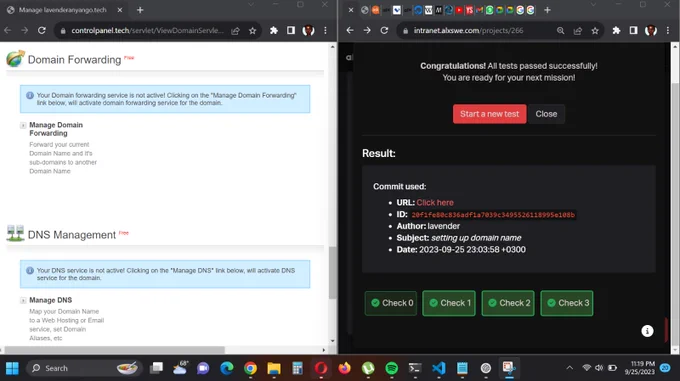Screen dimensions: 680x381
Task: Click Extensions puzzle icon in left Chrome window
Action: [x=274, y=30]
